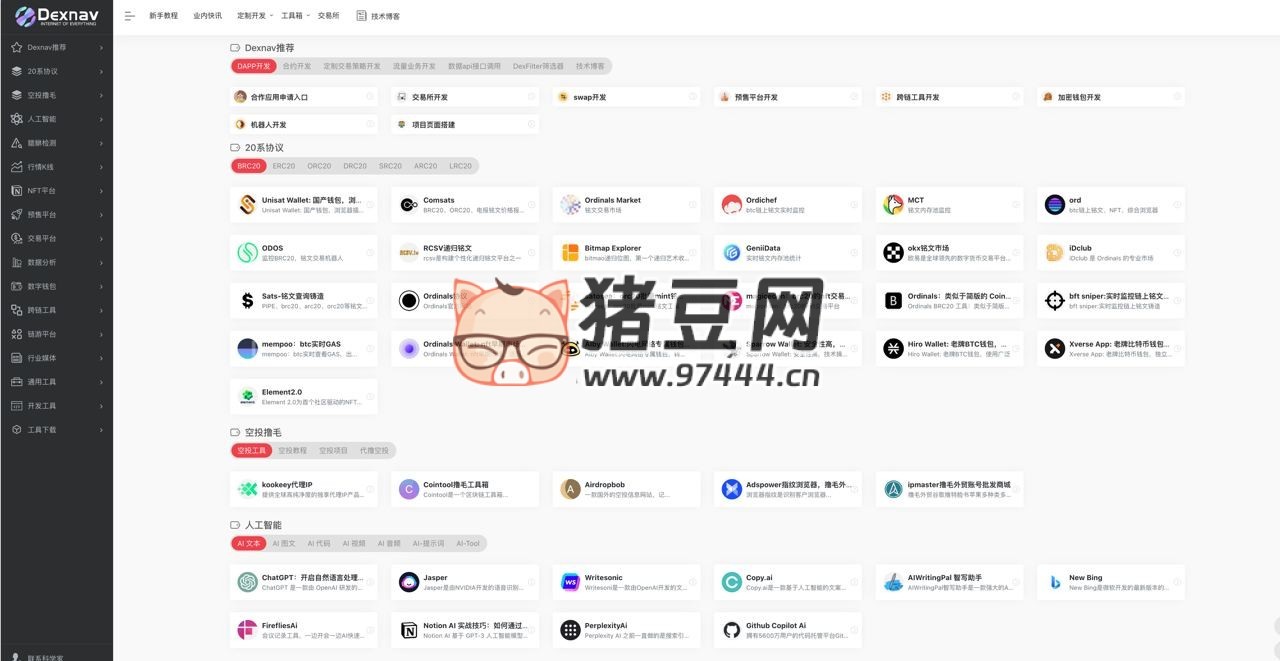The width and height of the screenshot is (1280, 661).
Task: Switch to the 合约开发 tab
Action: (x=297, y=66)
